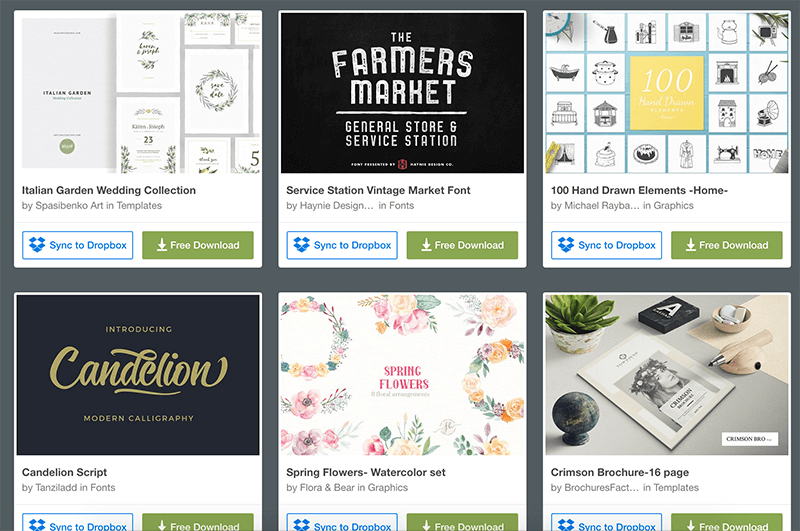Open Fonts category under Candelion Script
Screen dimensions: 800x531
[x=103, y=488]
